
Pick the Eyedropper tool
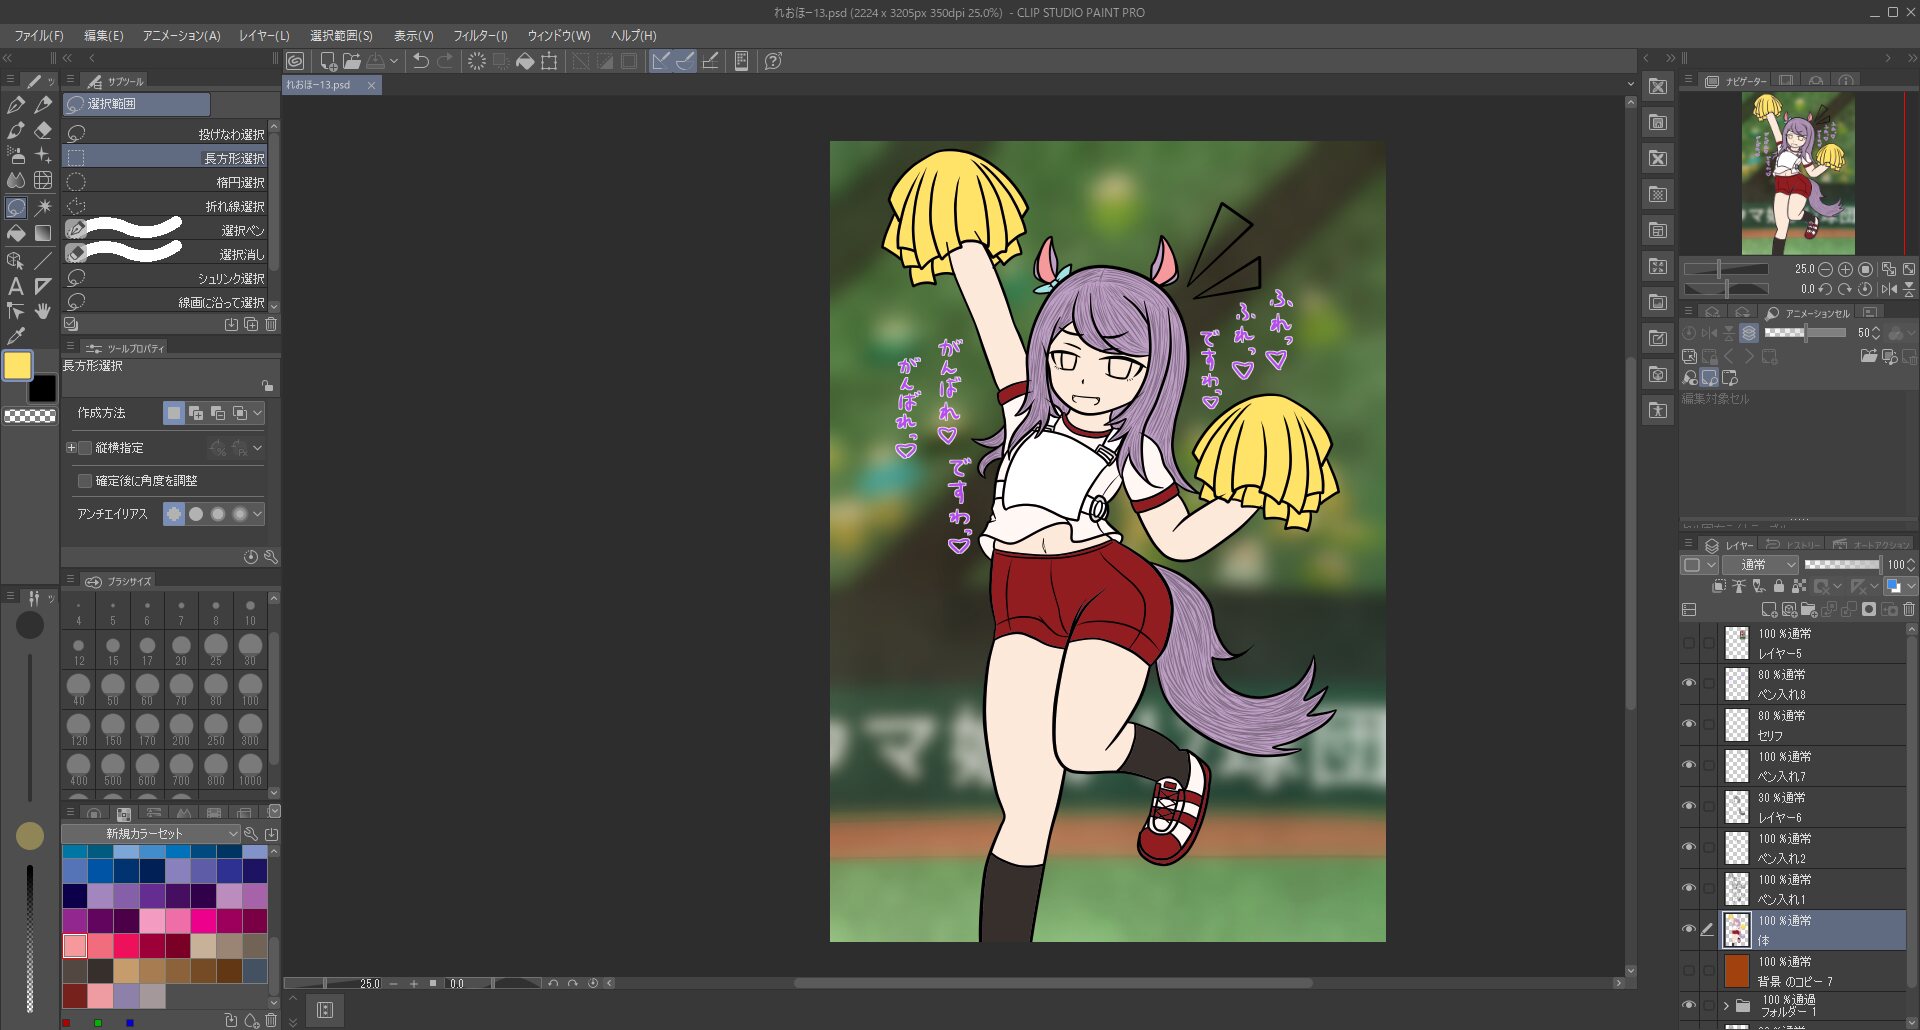[16, 337]
